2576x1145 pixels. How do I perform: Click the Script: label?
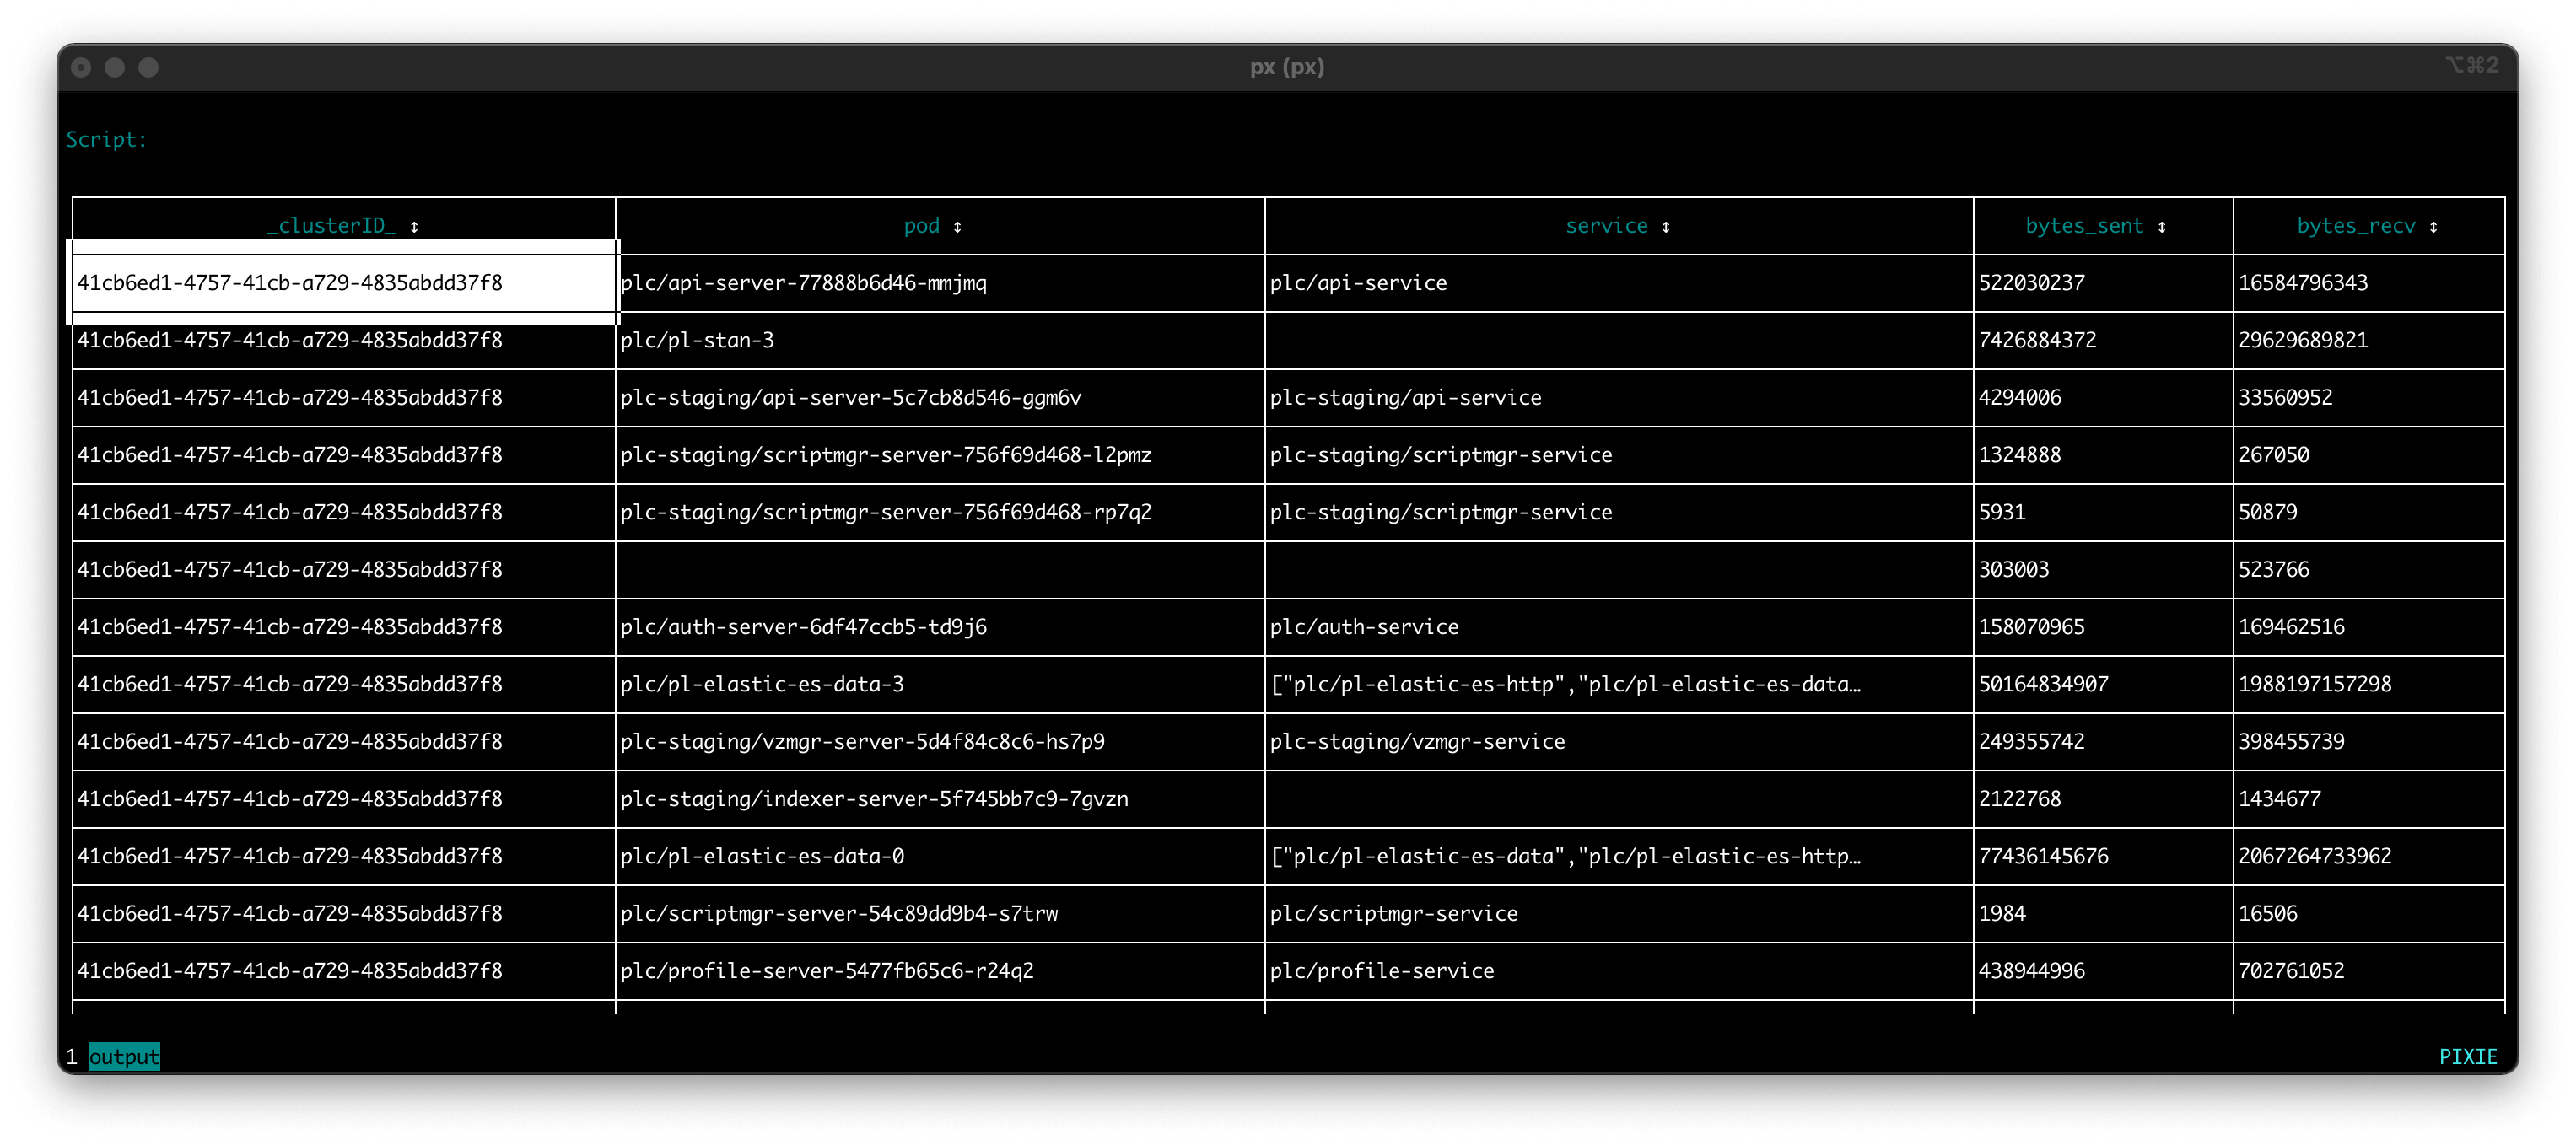(106, 140)
